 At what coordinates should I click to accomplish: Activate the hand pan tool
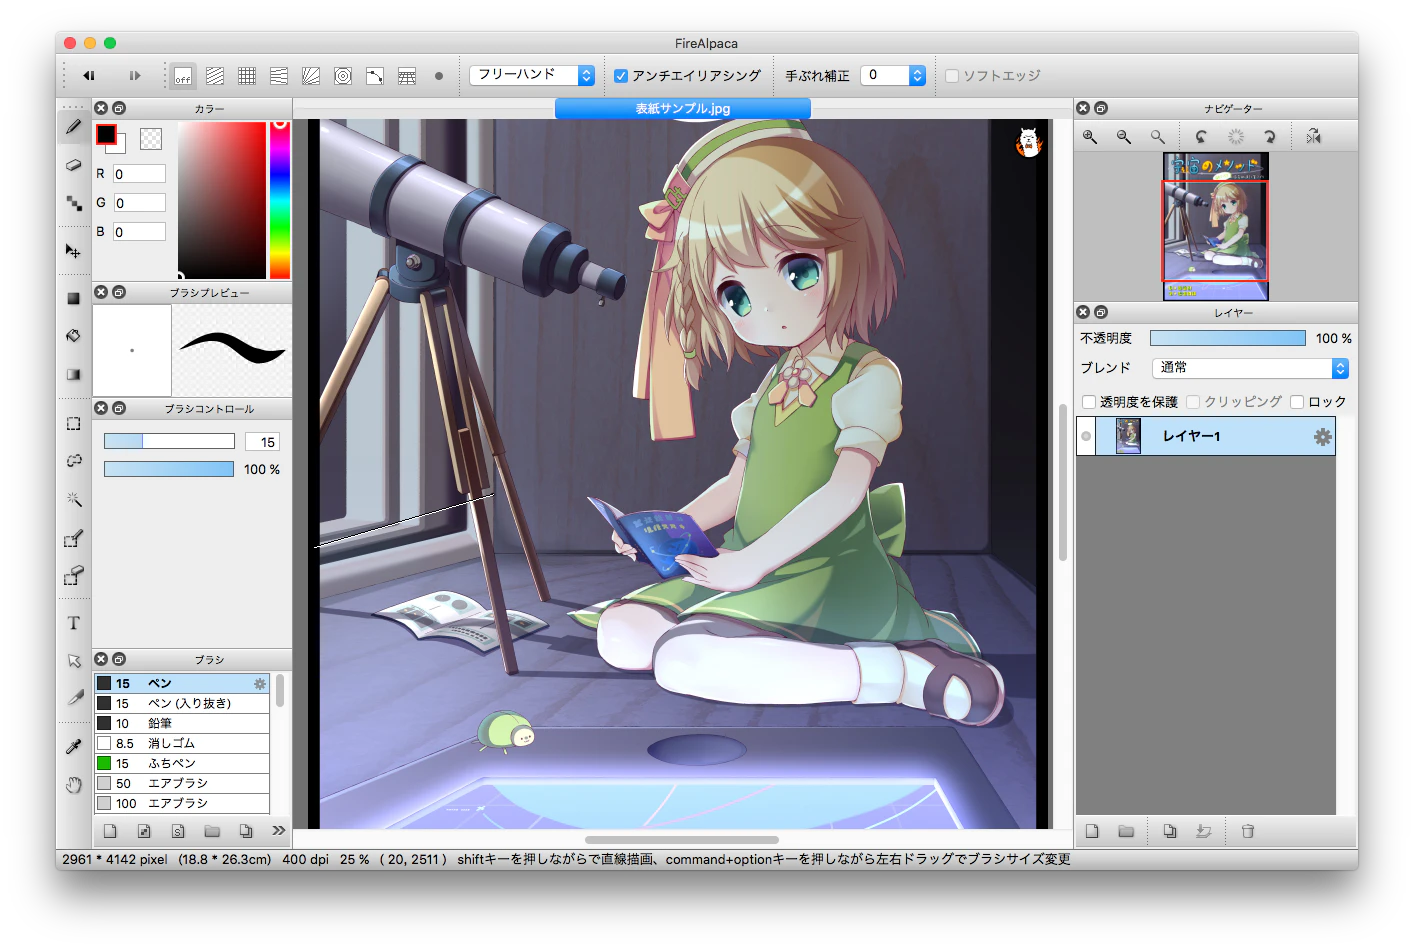[x=73, y=785]
